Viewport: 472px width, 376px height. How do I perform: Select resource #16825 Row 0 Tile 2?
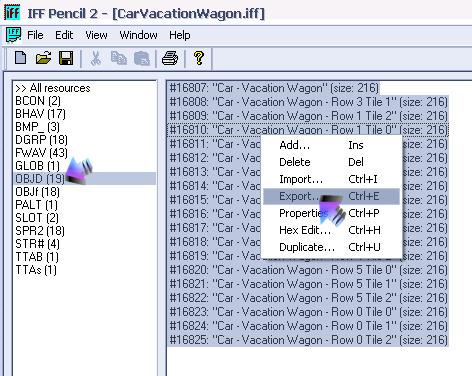tap(308, 340)
